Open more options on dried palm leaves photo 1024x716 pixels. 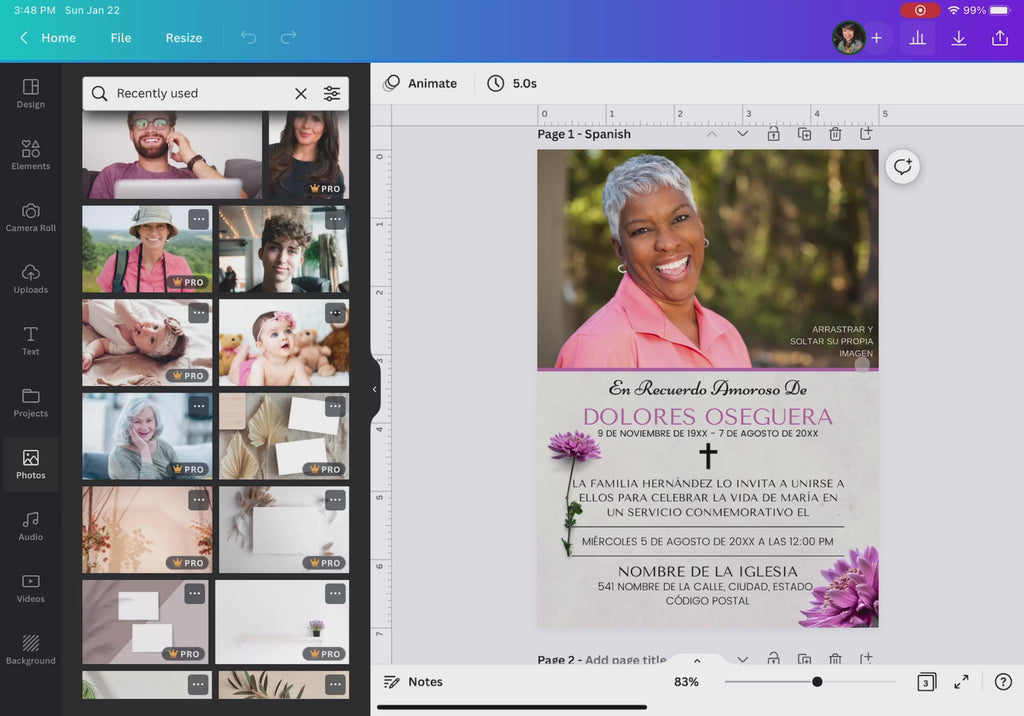pyautogui.click(x=335, y=406)
